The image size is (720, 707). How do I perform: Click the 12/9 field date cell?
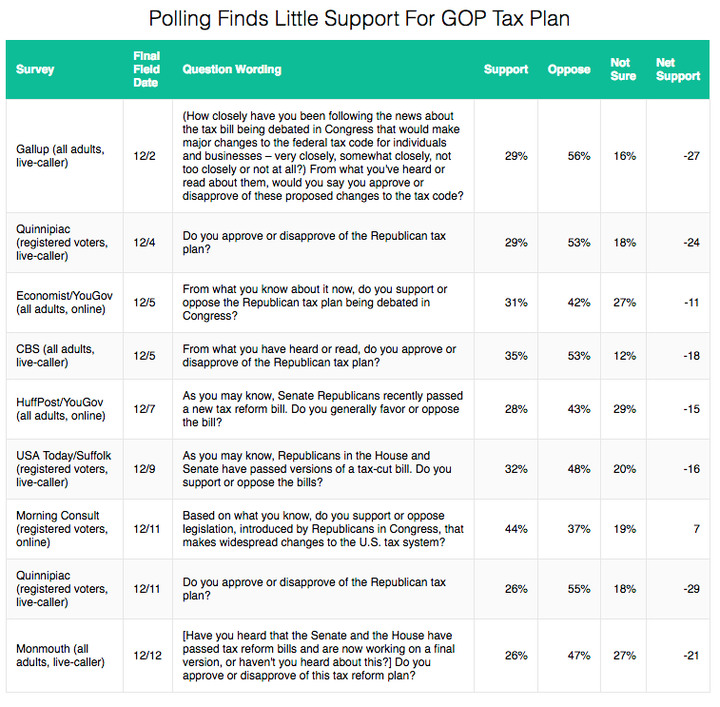(x=144, y=469)
